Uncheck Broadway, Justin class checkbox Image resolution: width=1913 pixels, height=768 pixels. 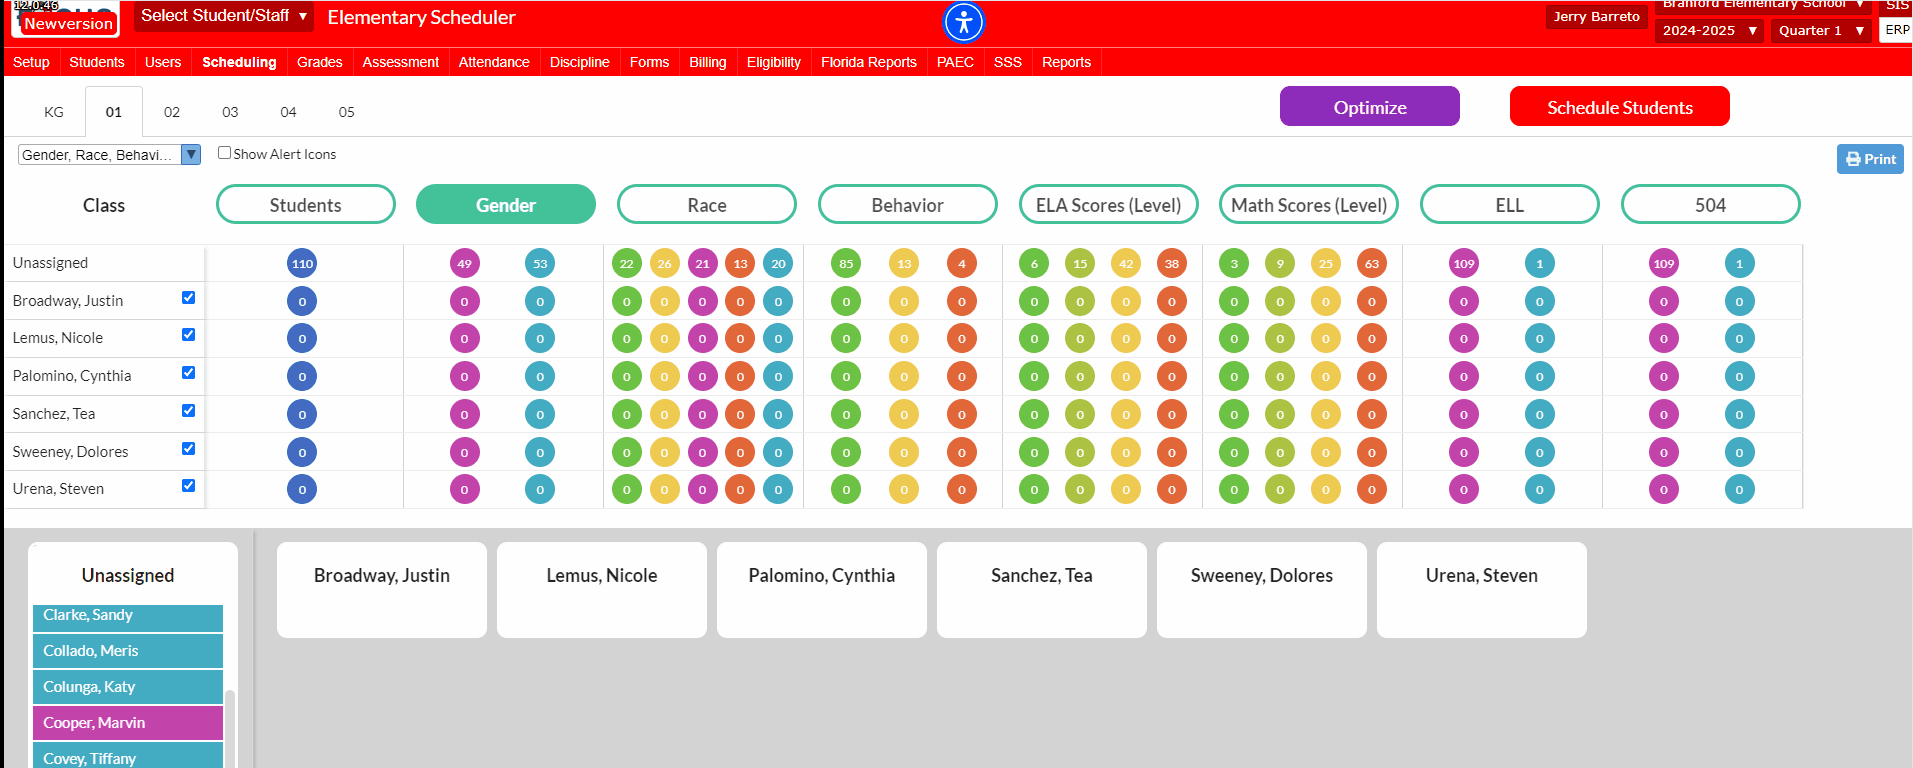pyautogui.click(x=188, y=298)
